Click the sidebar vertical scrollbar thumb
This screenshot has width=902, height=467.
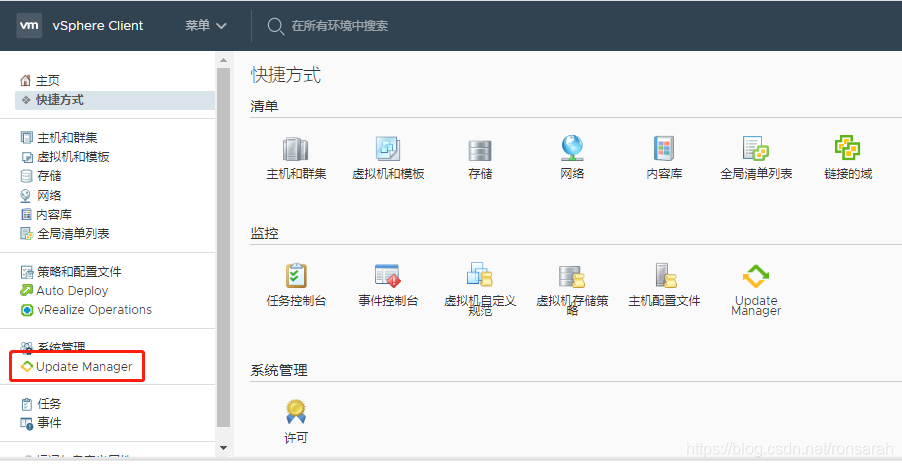tap(223, 247)
